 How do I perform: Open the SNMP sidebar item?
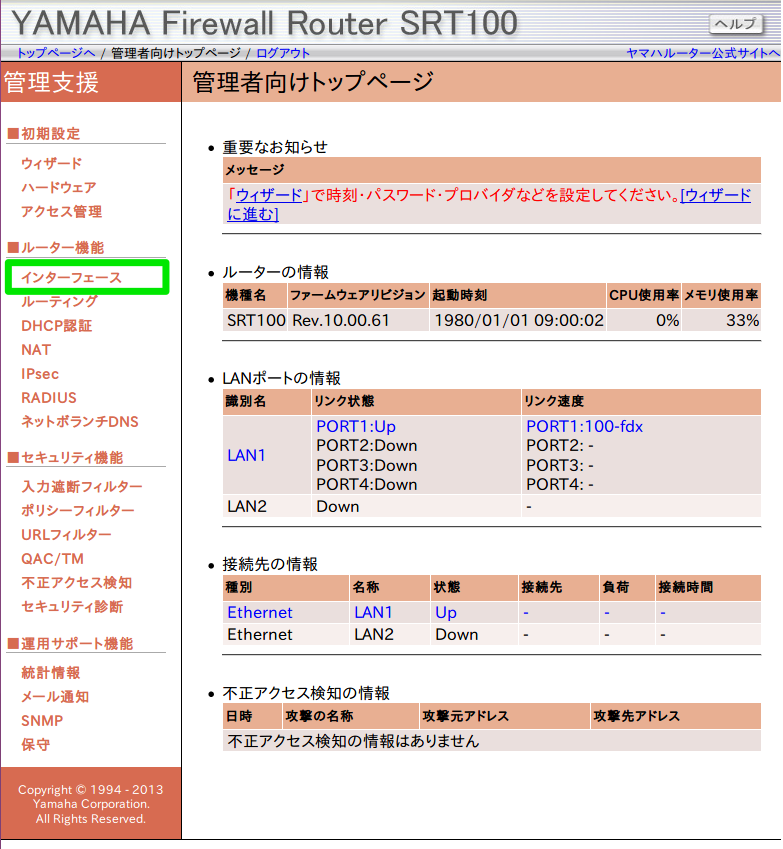click(42, 721)
